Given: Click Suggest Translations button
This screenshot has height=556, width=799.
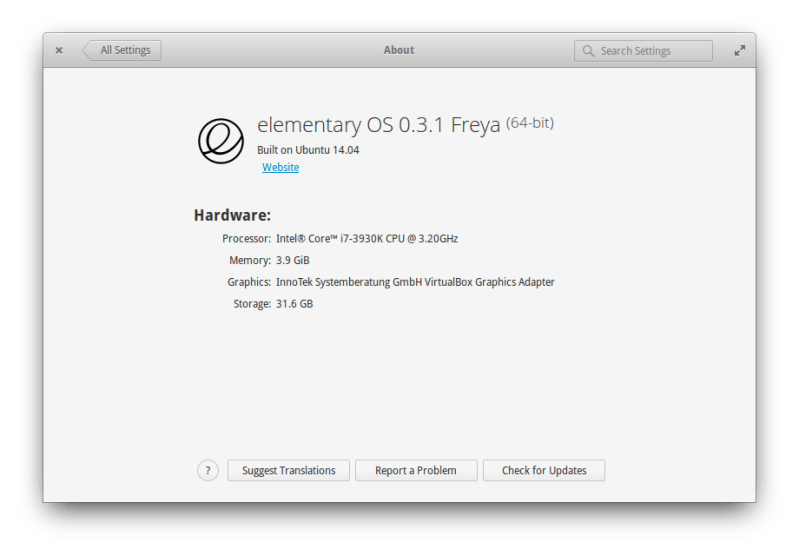Looking at the screenshot, I should pyautogui.click(x=288, y=470).
